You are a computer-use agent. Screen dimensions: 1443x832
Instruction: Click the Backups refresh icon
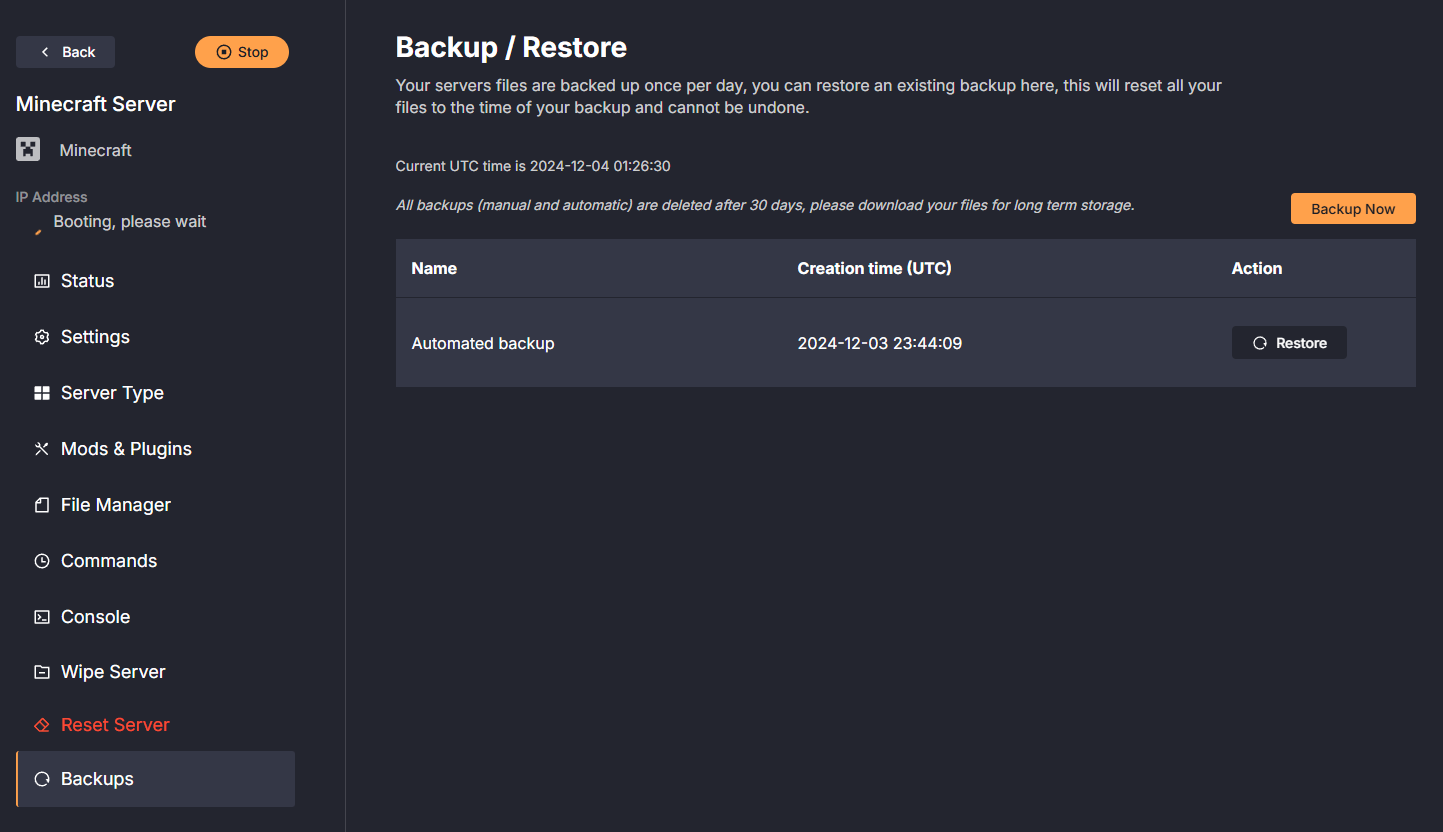click(x=42, y=778)
